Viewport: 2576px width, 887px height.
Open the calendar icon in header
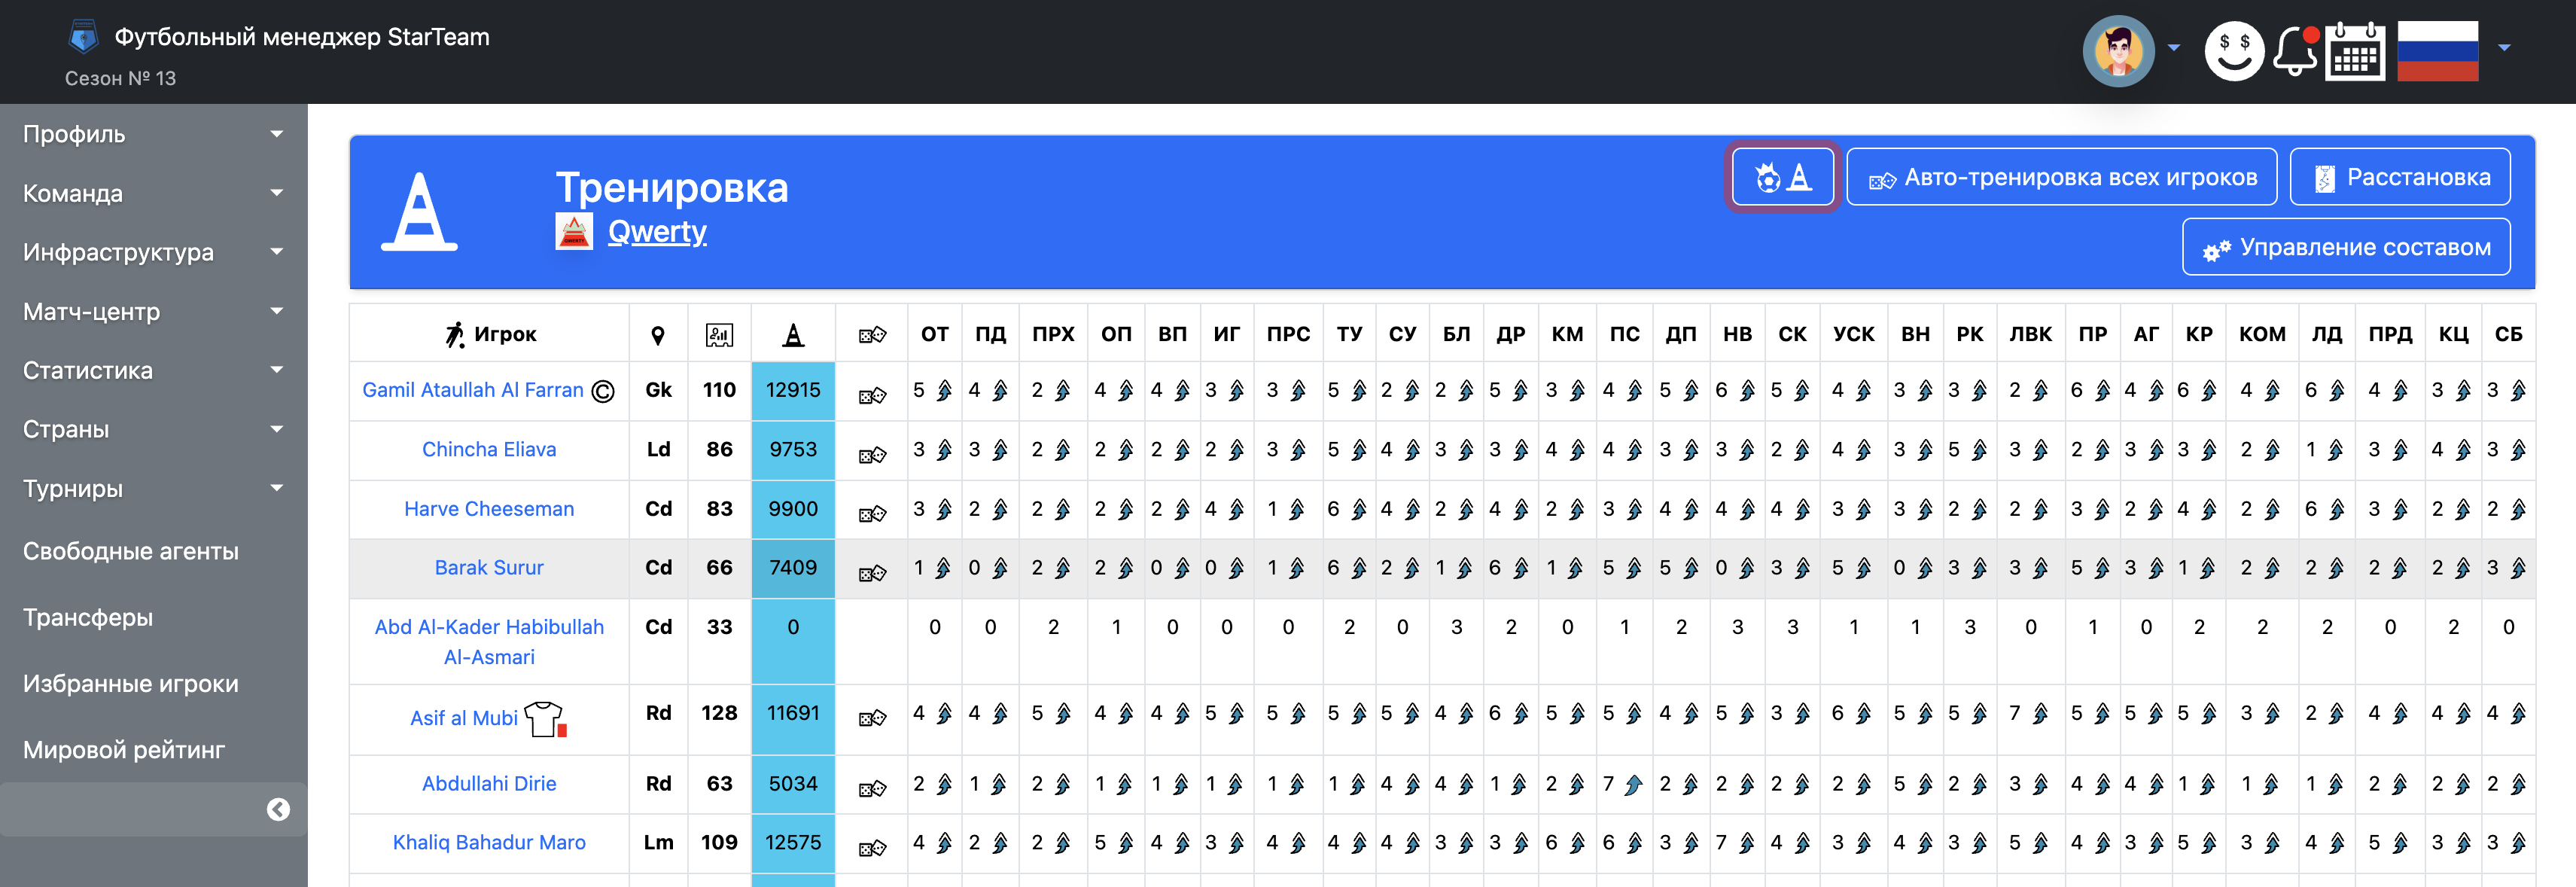pos(2354,52)
